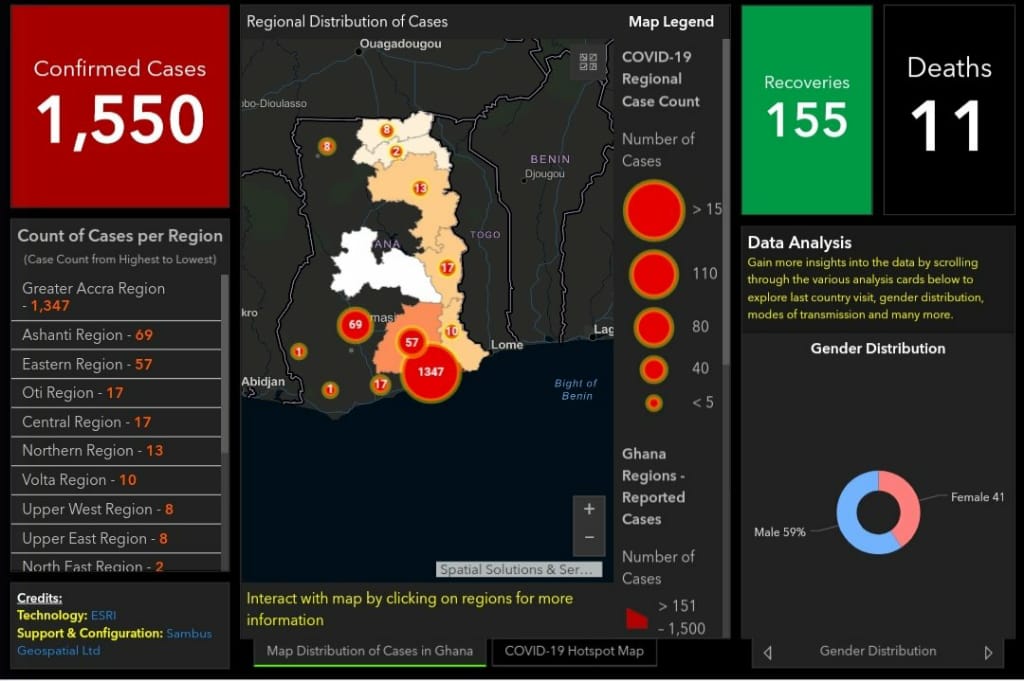Visit Sambus Geospatial Ltd link

click(188, 633)
